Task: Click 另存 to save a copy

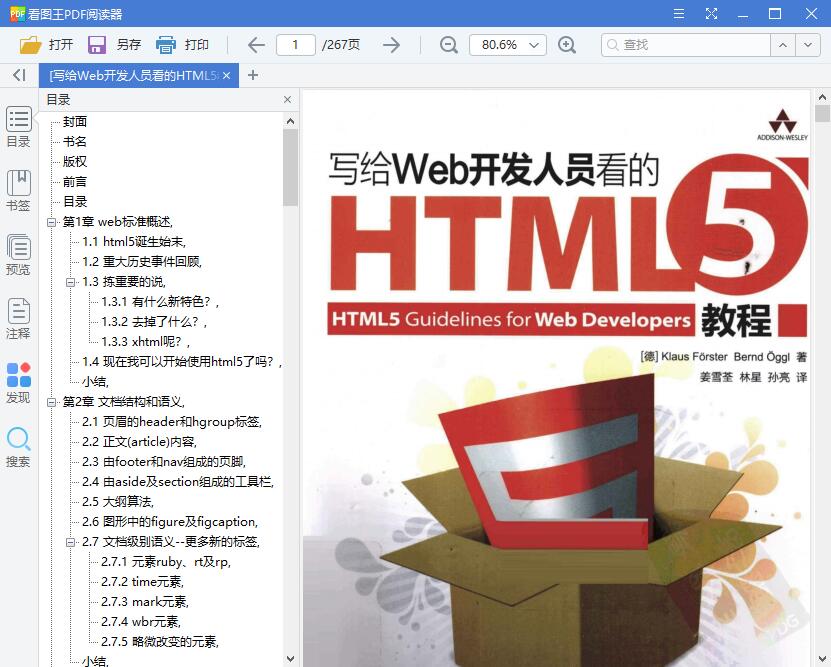Action: click(118, 45)
